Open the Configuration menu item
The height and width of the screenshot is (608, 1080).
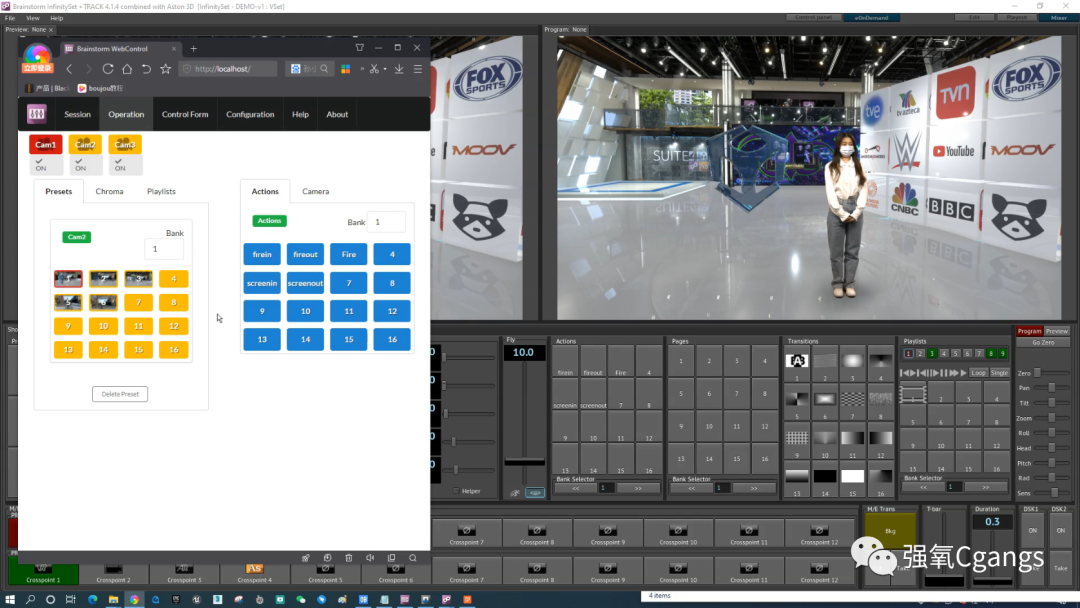point(250,114)
